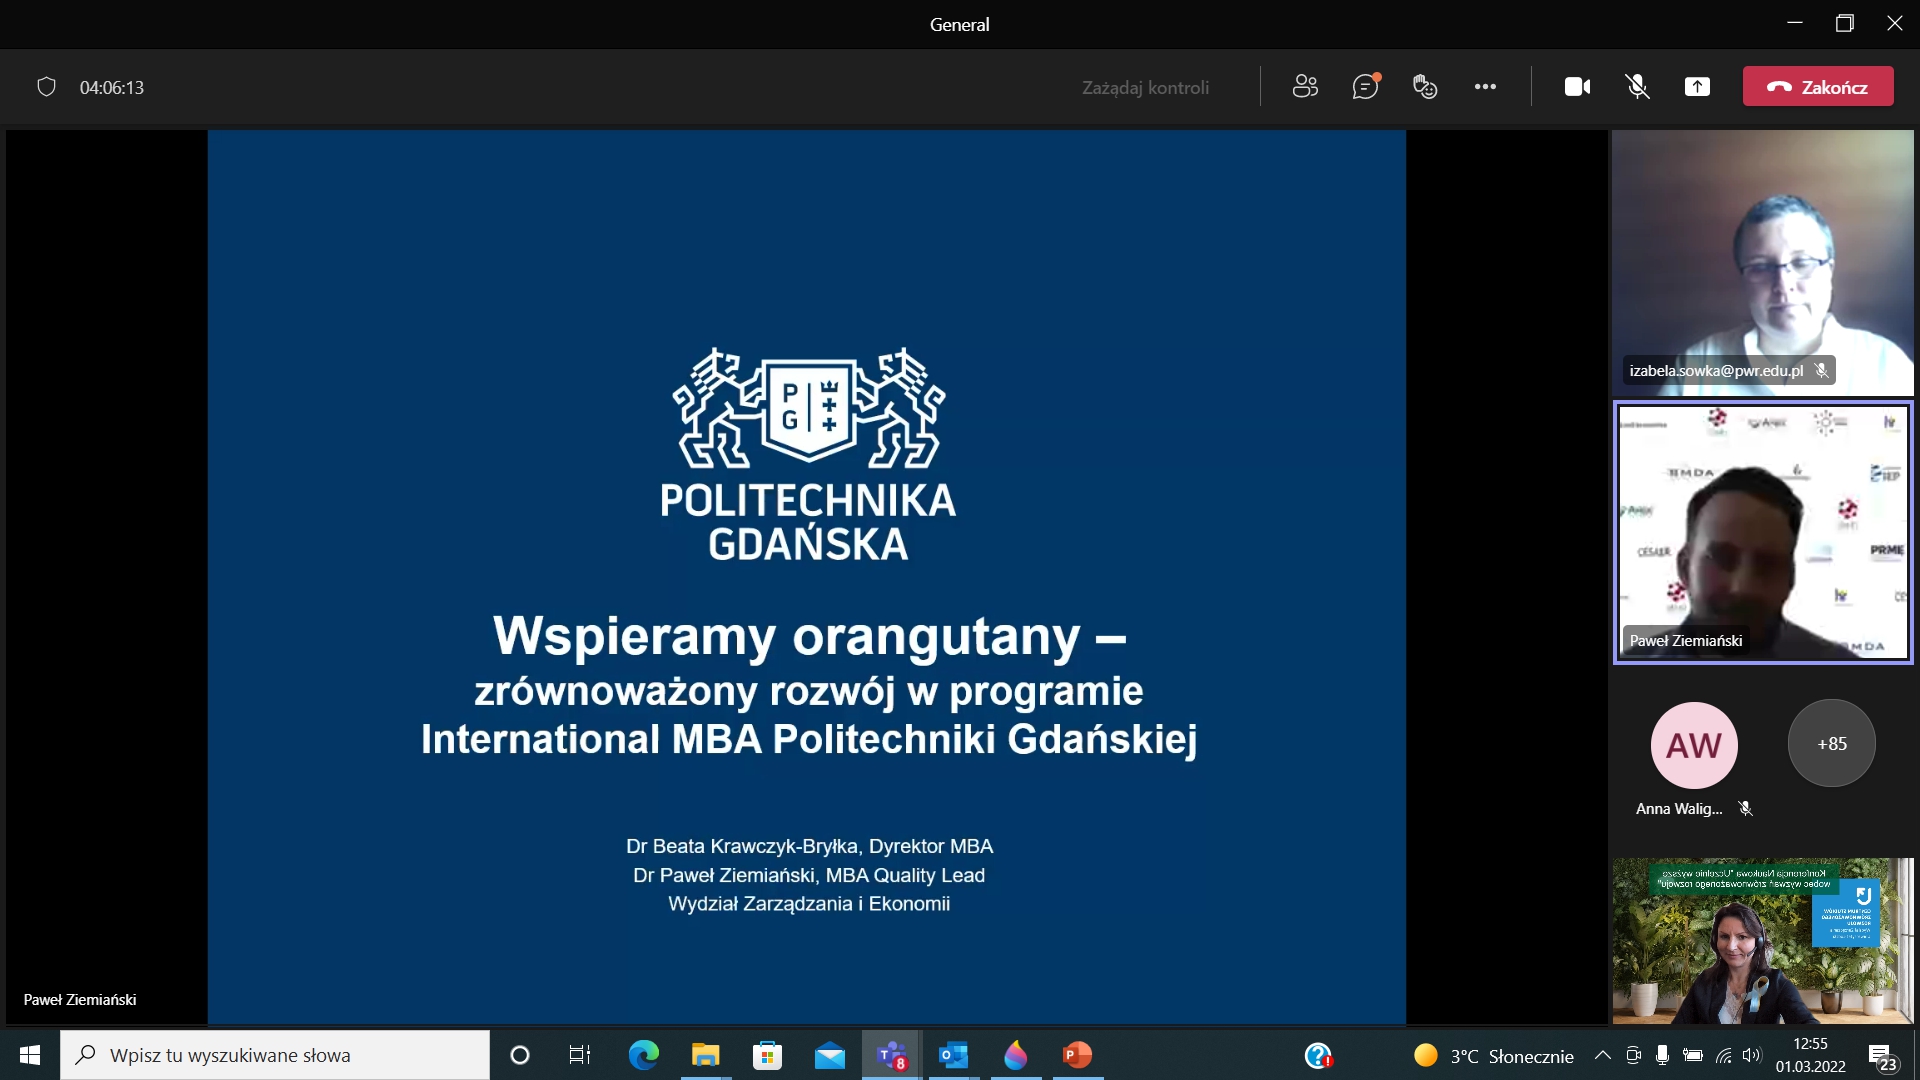The width and height of the screenshot is (1920, 1080).
Task: Open Microsoft Teams taskbar icon
Action: [x=891, y=1055]
